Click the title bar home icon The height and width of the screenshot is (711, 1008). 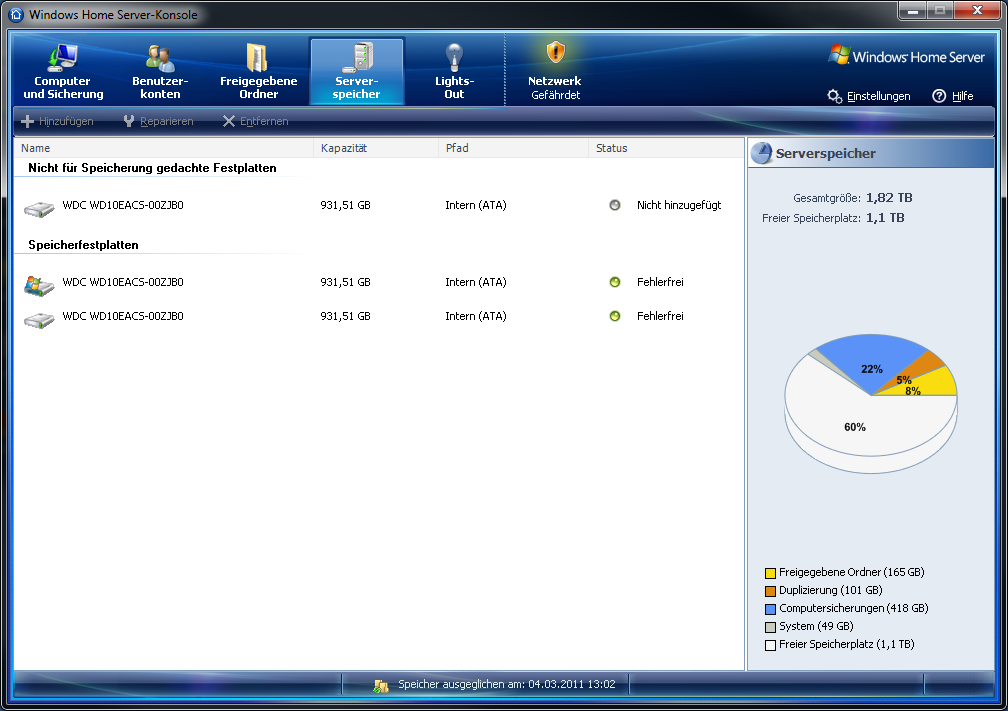click(16, 14)
